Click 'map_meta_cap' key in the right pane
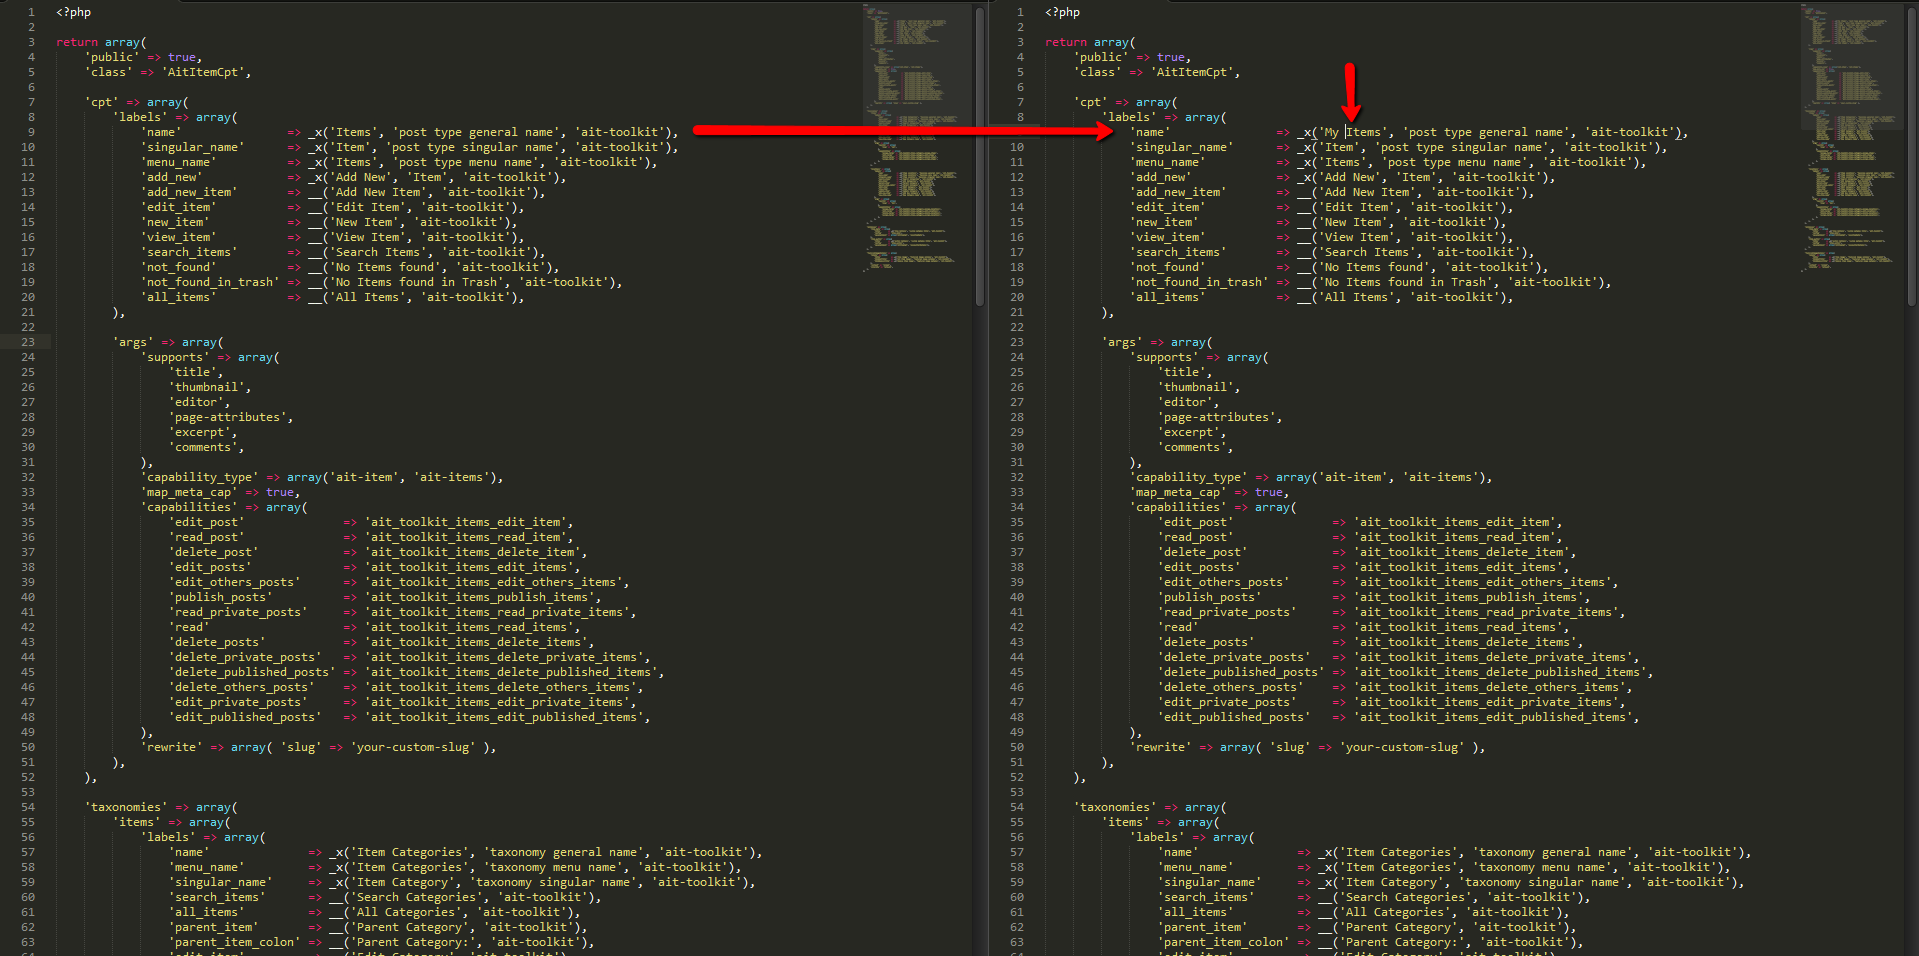 click(x=1177, y=492)
